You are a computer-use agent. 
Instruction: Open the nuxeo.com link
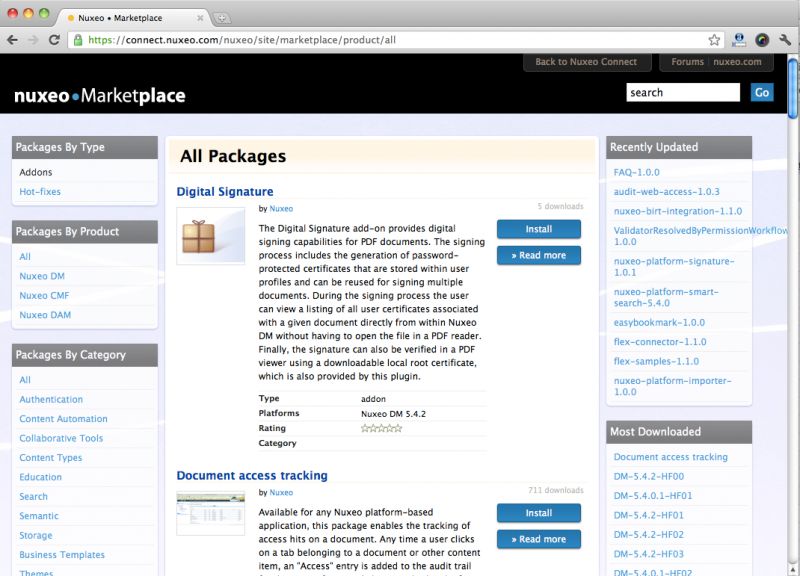tap(737, 62)
